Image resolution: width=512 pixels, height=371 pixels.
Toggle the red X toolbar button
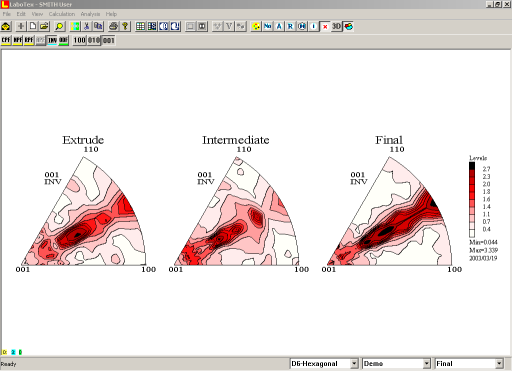pos(325,26)
